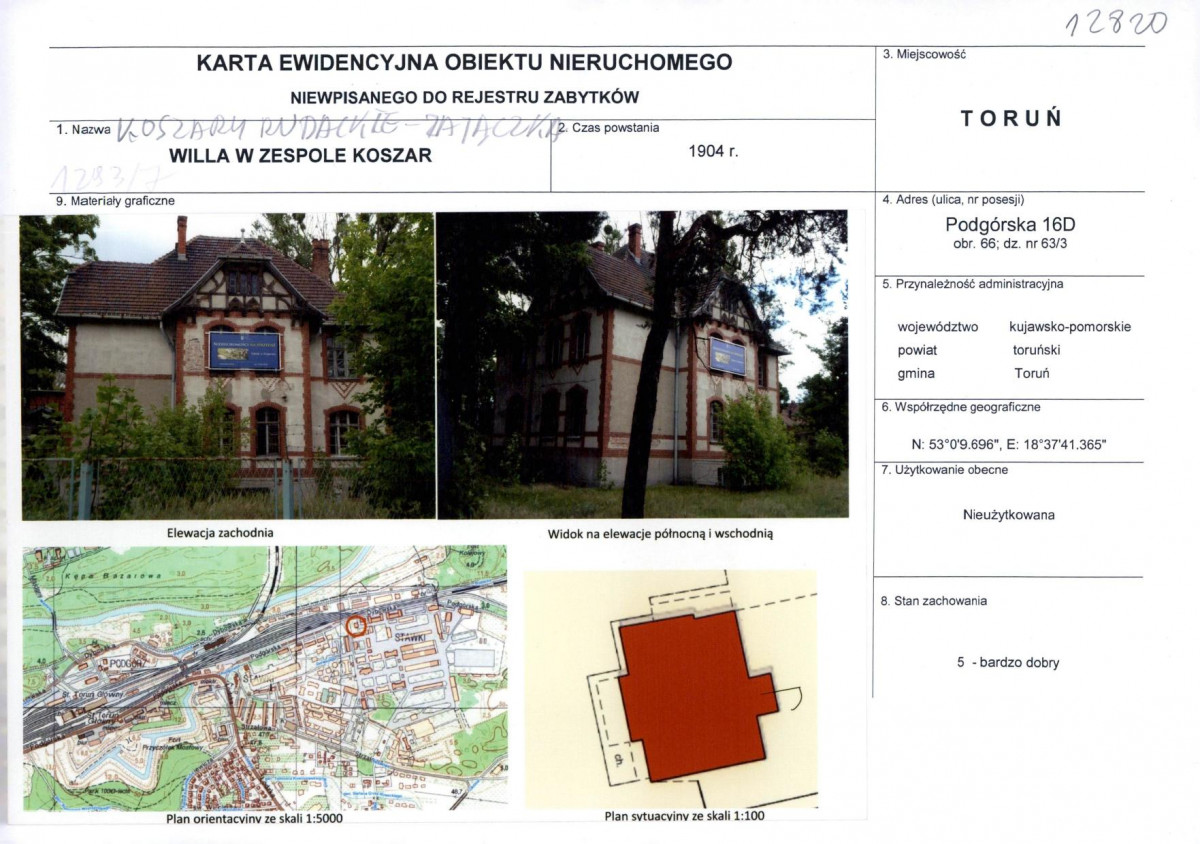The height and width of the screenshot is (844, 1200).
Task: Click the gmina value 'Toruń'
Action: point(1032,374)
